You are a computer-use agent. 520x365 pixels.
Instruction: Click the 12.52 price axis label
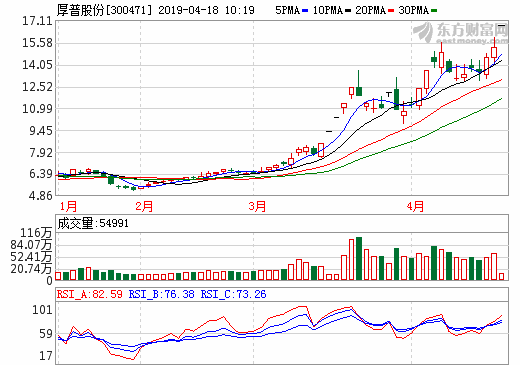37,87
